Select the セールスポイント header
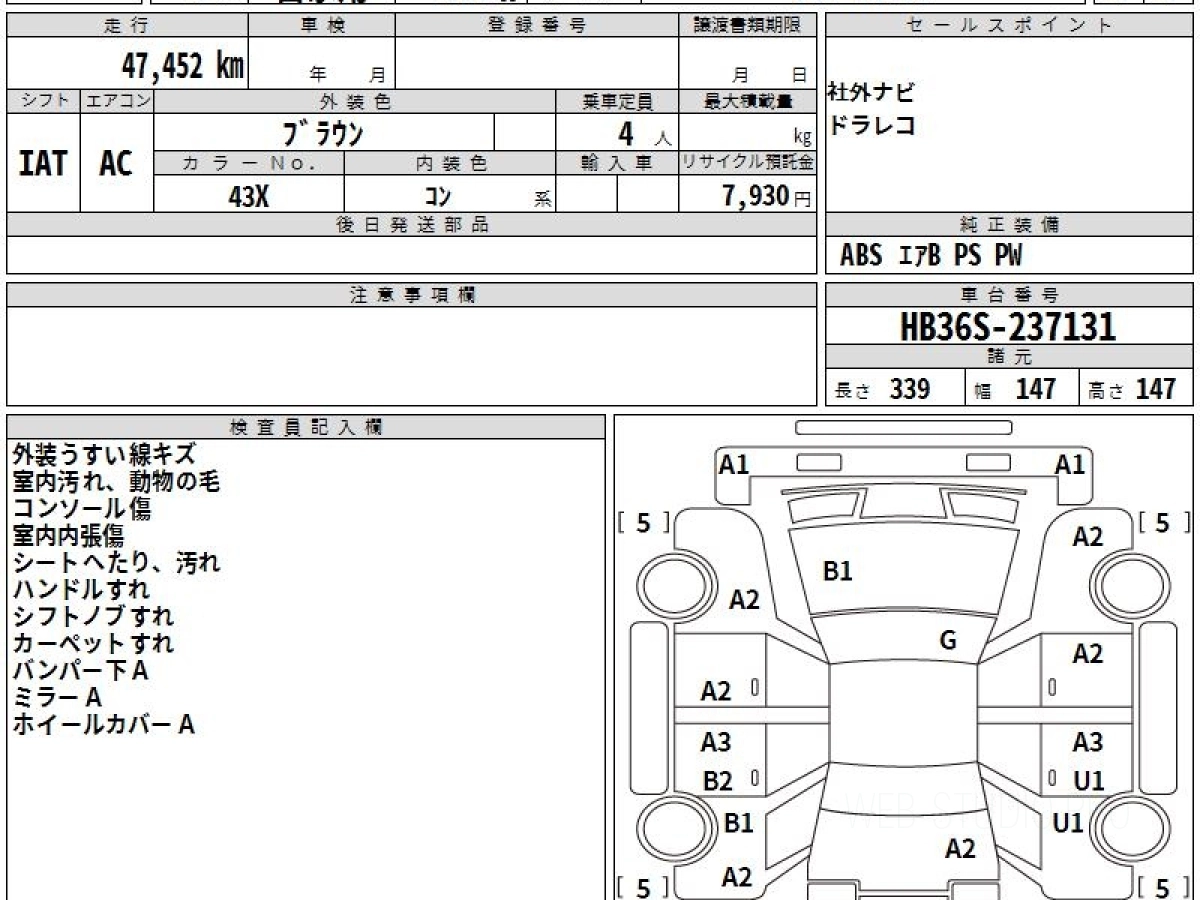The height and width of the screenshot is (900, 1200). tap(1009, 26)
